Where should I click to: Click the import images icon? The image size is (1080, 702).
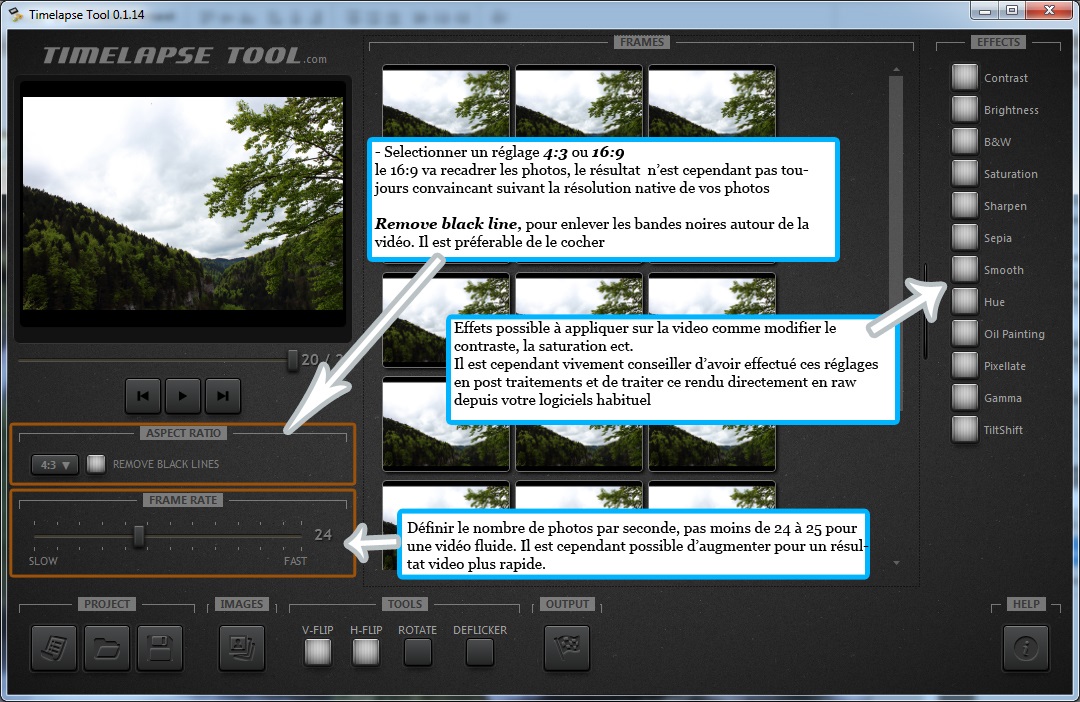241,648
